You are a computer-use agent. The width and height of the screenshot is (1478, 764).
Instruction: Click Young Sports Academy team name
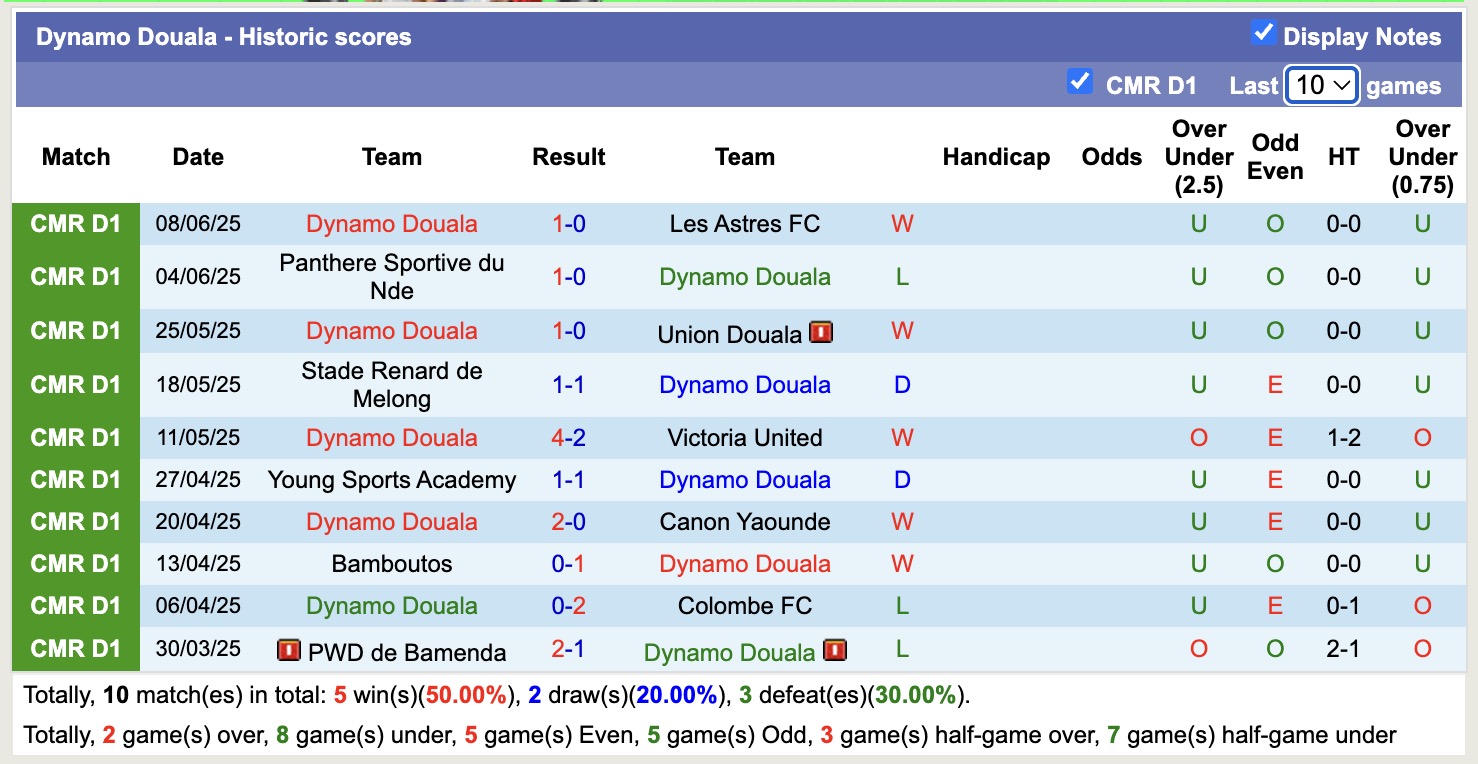[x=391, y=480]
